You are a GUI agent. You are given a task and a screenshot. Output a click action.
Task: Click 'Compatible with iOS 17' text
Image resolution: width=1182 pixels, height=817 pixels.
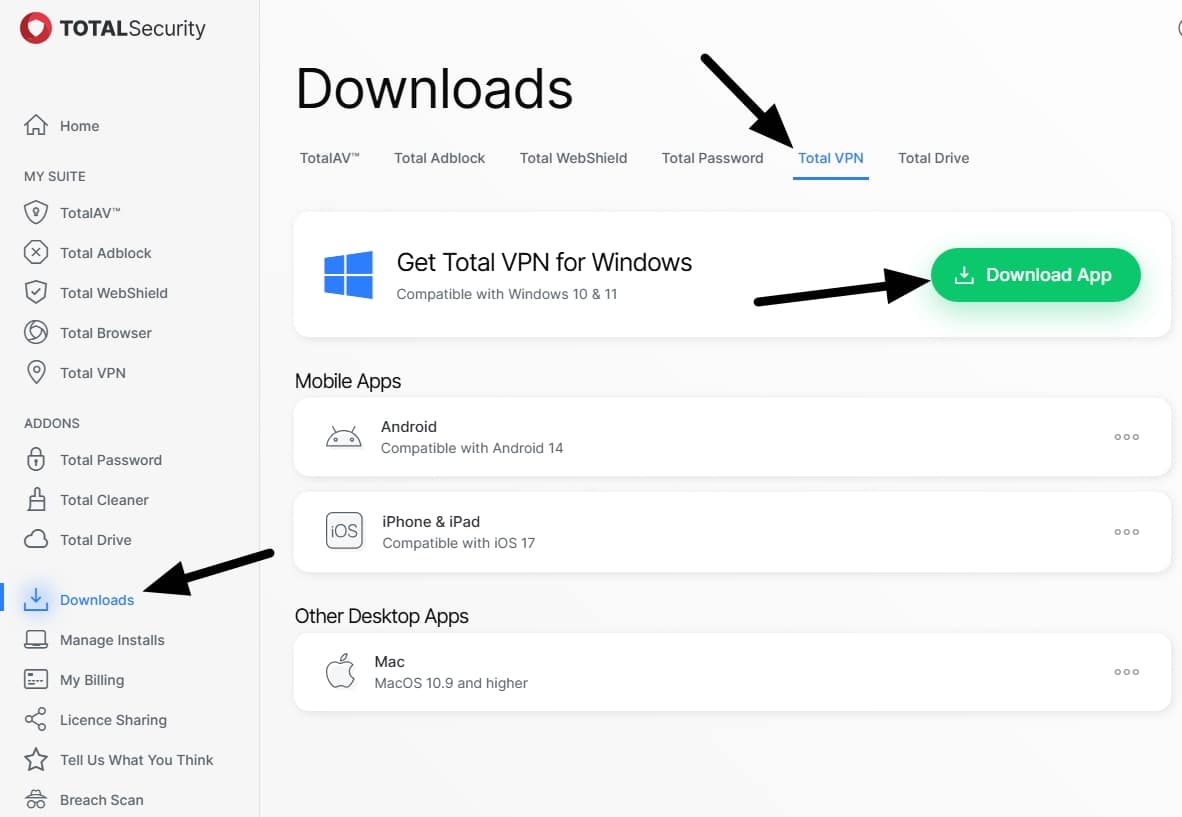pyautogui.click(x=458, y=543)
